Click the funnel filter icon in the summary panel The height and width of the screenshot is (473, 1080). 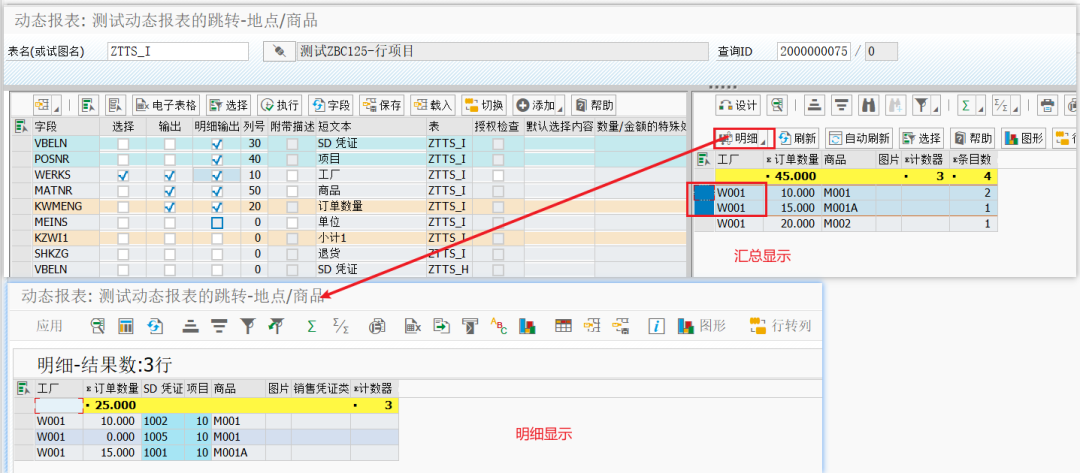(x=920, y=105)
